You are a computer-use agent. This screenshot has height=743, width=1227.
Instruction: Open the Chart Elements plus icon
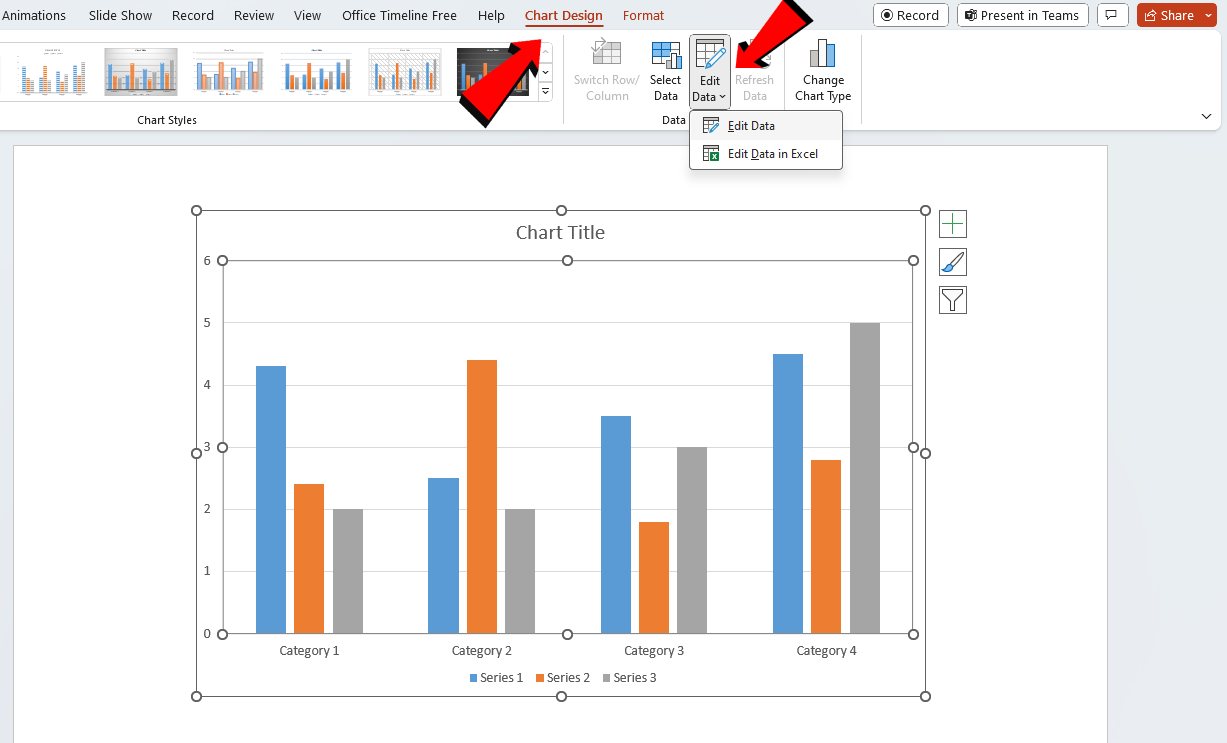coord(952,224)
